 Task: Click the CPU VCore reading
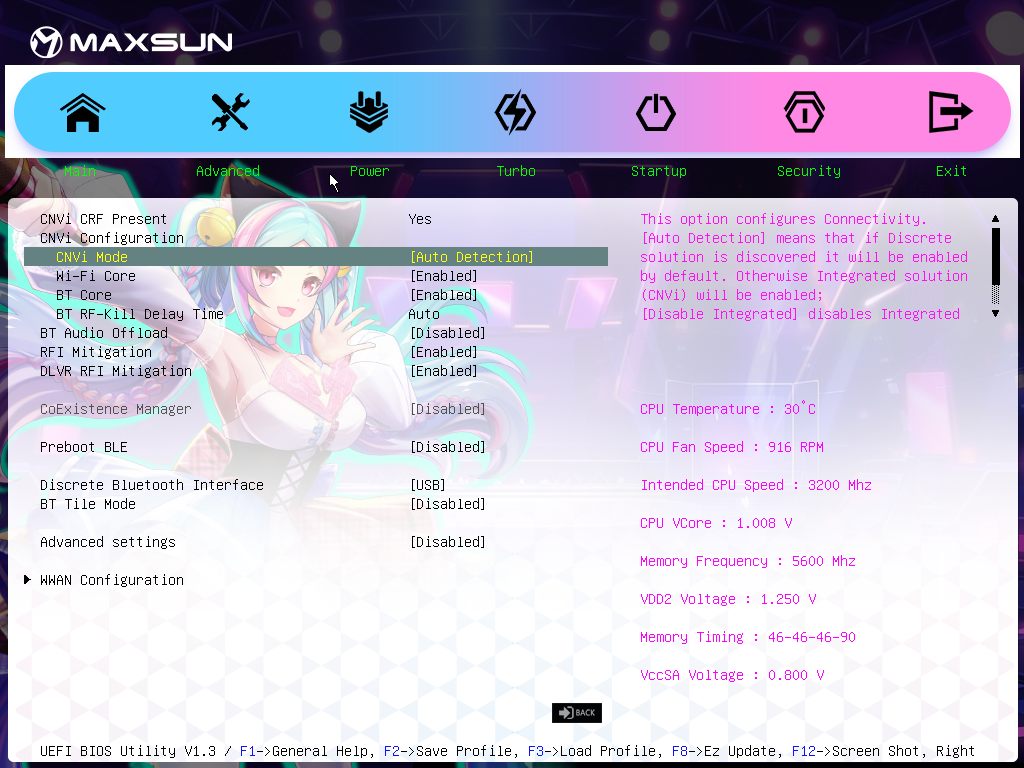coord(716,523)
